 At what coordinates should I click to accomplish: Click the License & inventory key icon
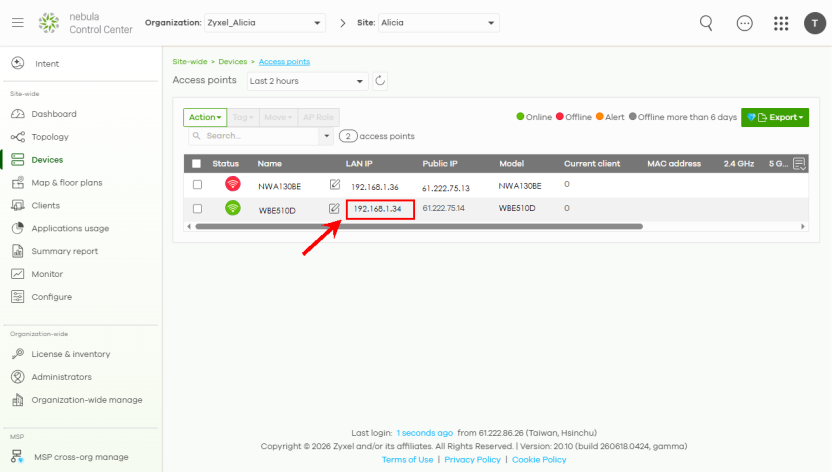[18, 354]
